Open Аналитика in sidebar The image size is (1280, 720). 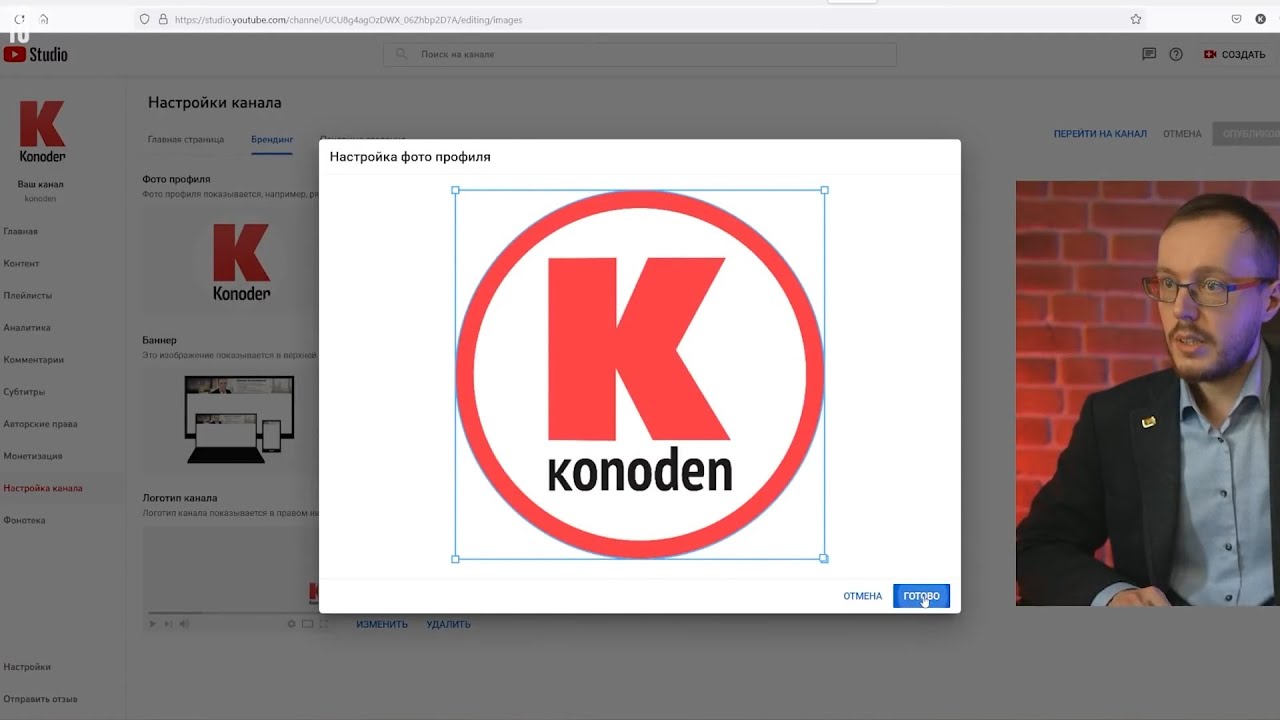tap(26, 327)
